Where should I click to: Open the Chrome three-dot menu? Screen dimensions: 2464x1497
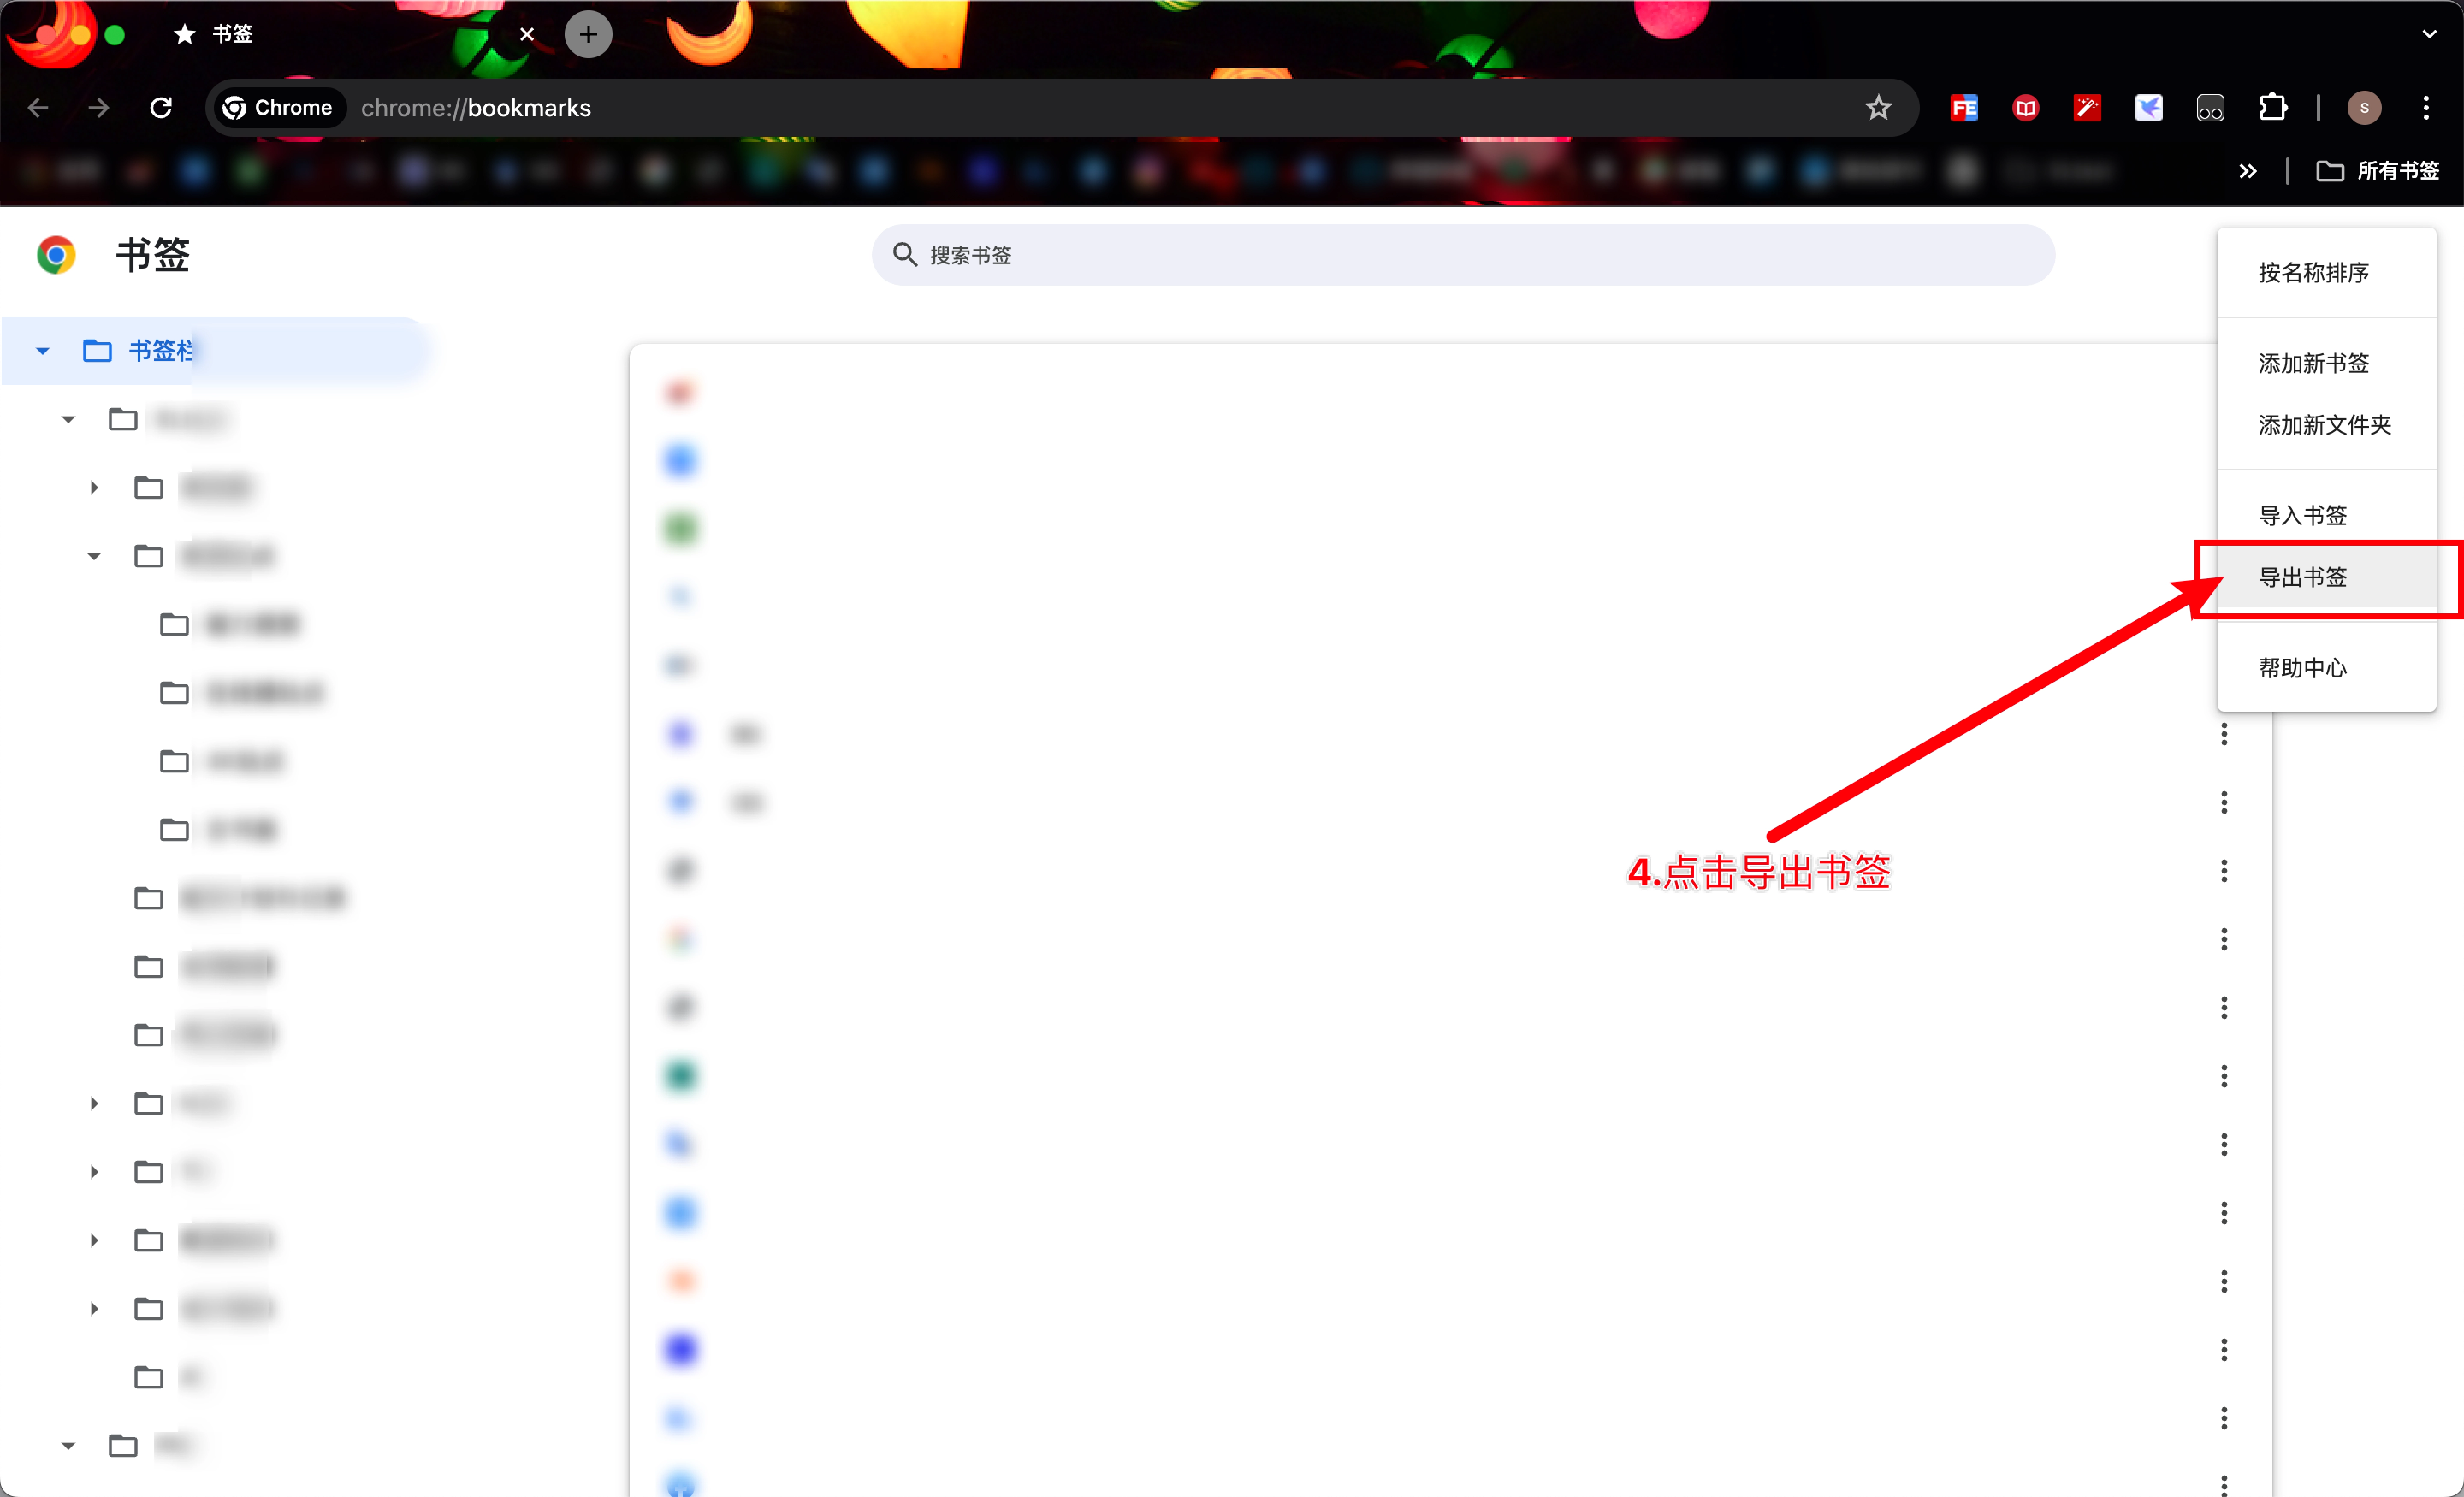pos(2426,108)
